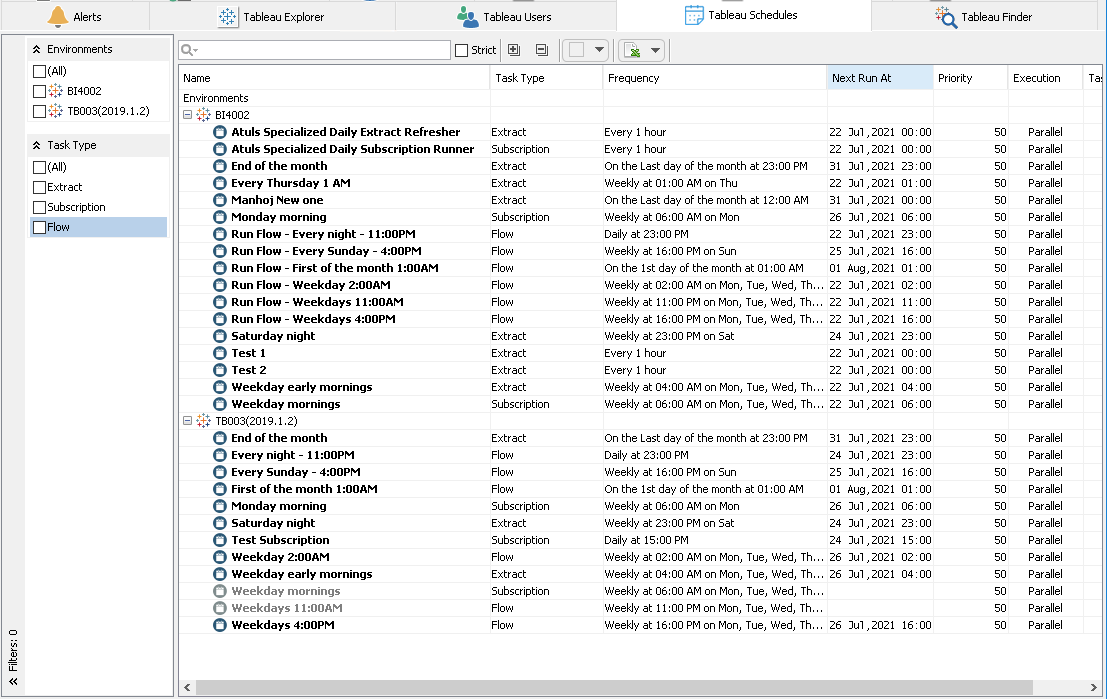Screen dimensions: 1107x699
Task: Go to the Tableau Finder tab
Action: pos(983,16)
